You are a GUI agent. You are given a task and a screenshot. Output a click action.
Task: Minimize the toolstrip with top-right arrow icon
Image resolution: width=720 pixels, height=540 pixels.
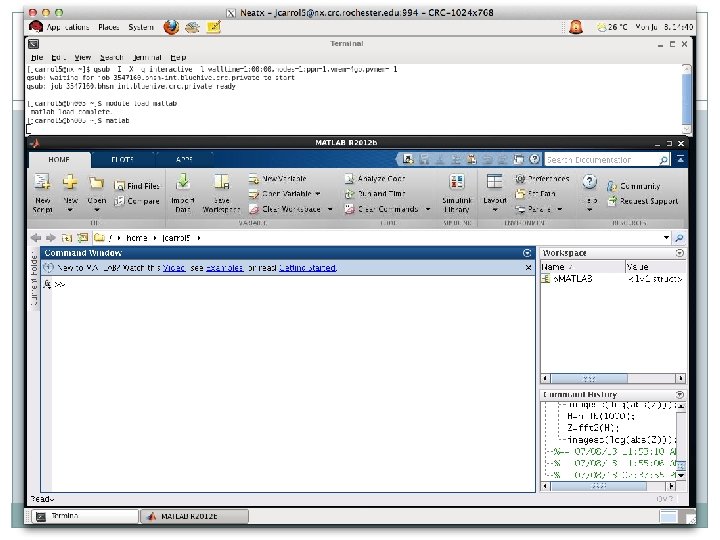pyautogui.click(x=681, y=159)
